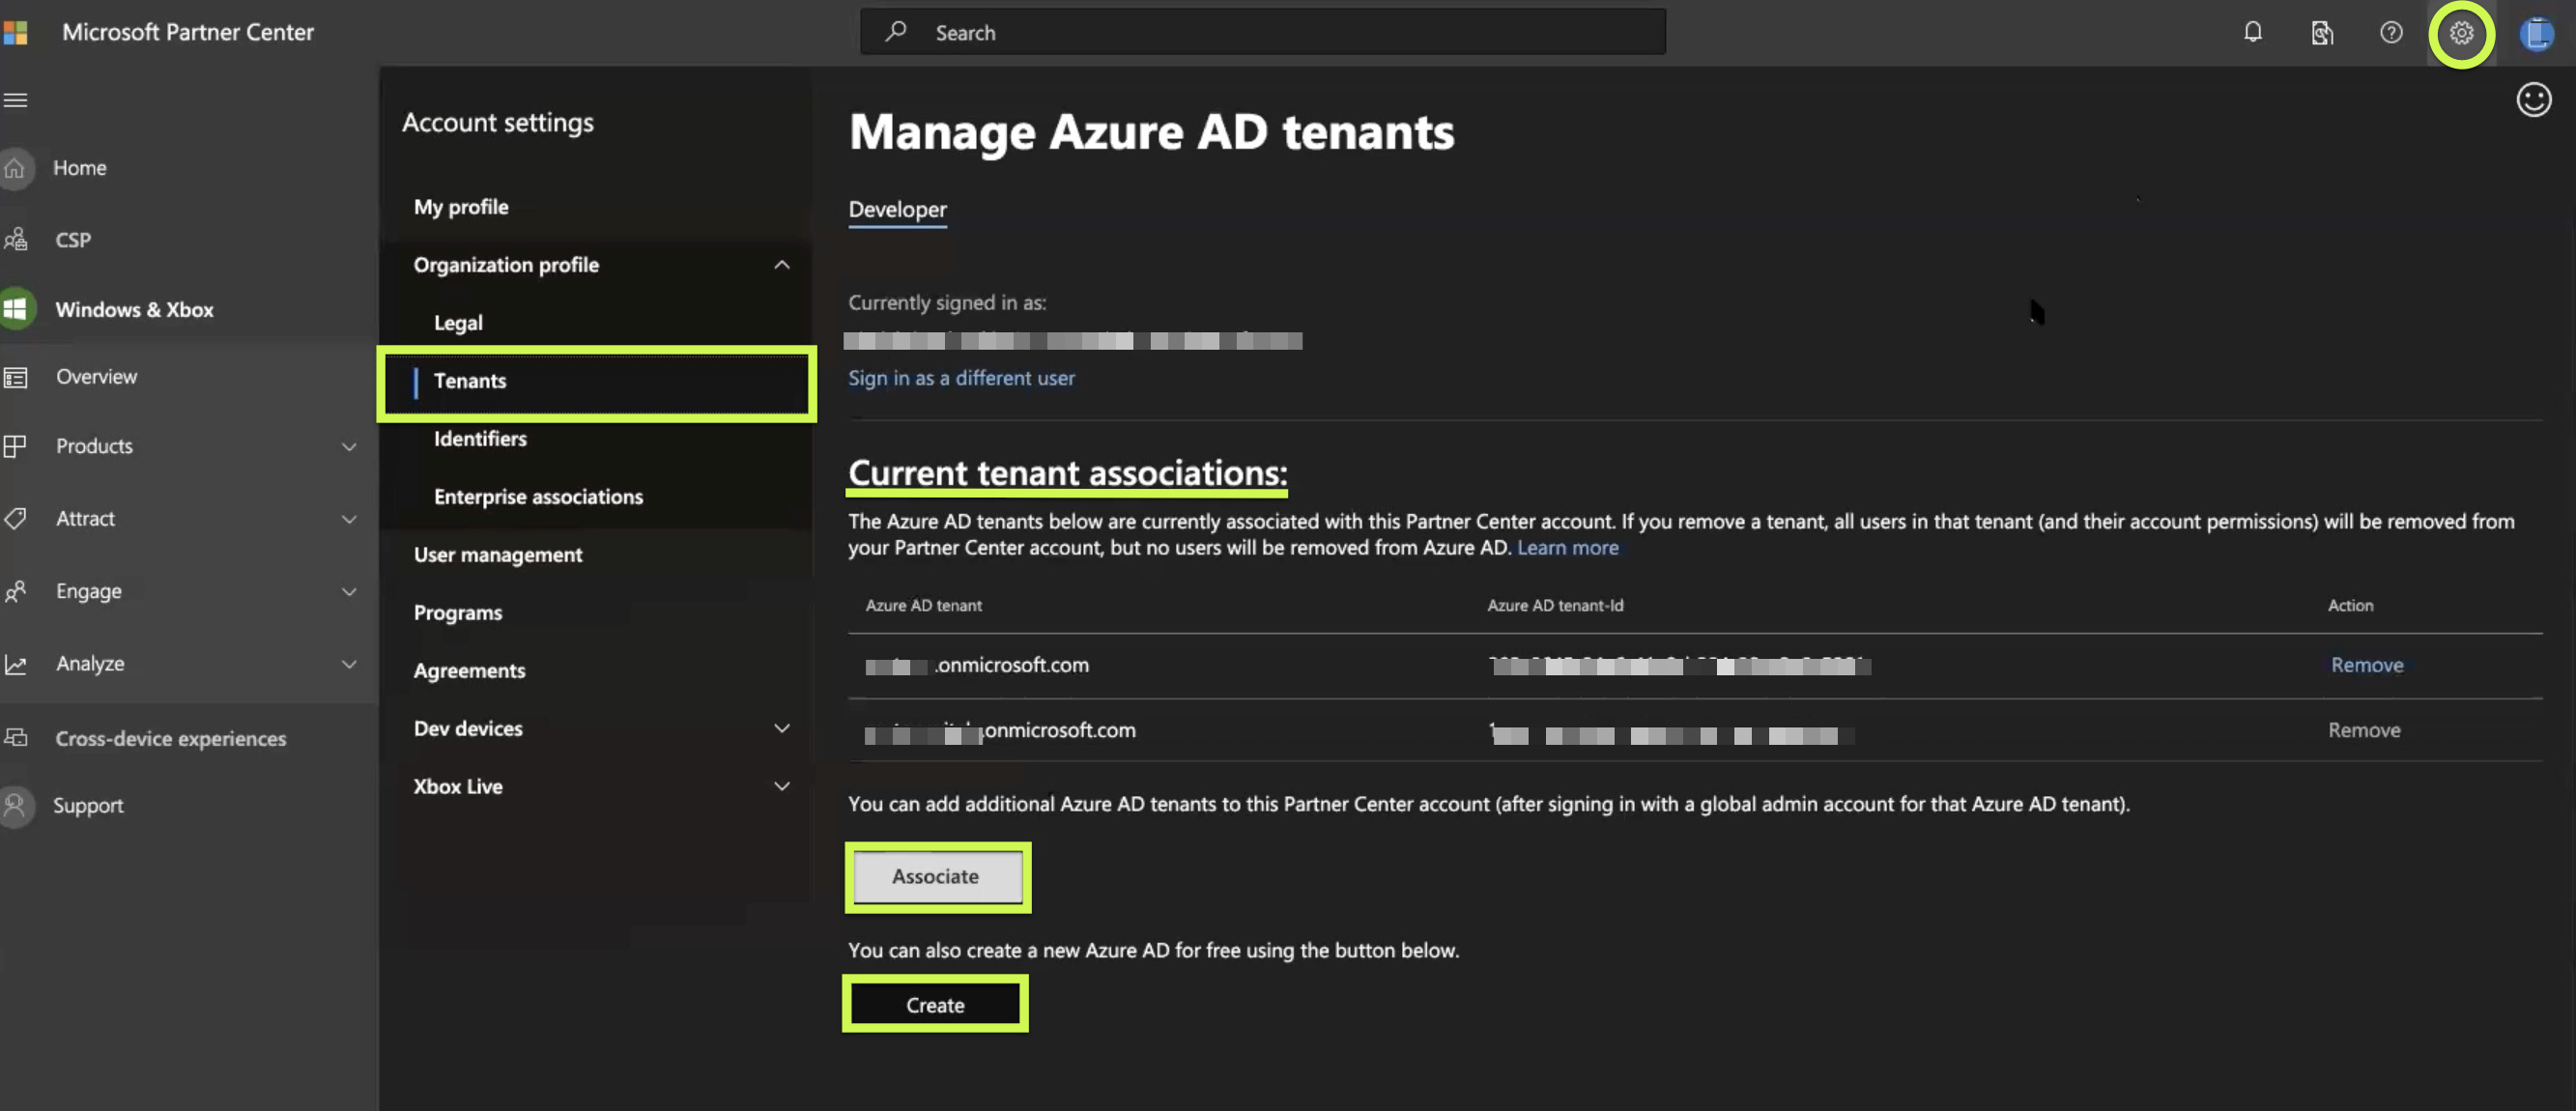Select Windows & Xbox workspace

(135, 310)
